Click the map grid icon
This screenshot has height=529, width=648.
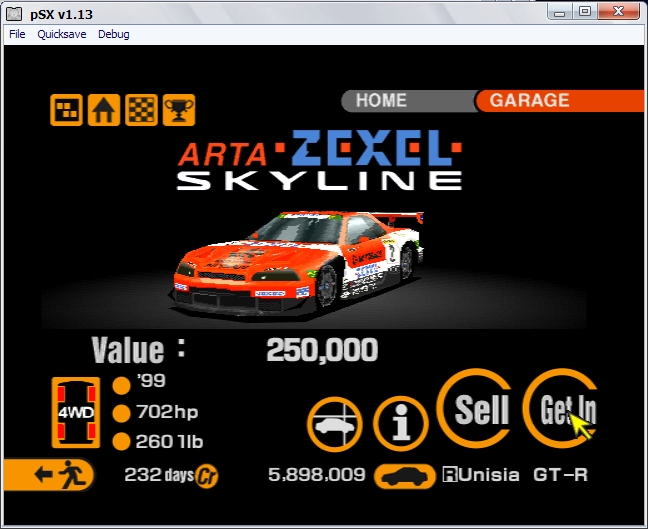pos(66,110)
